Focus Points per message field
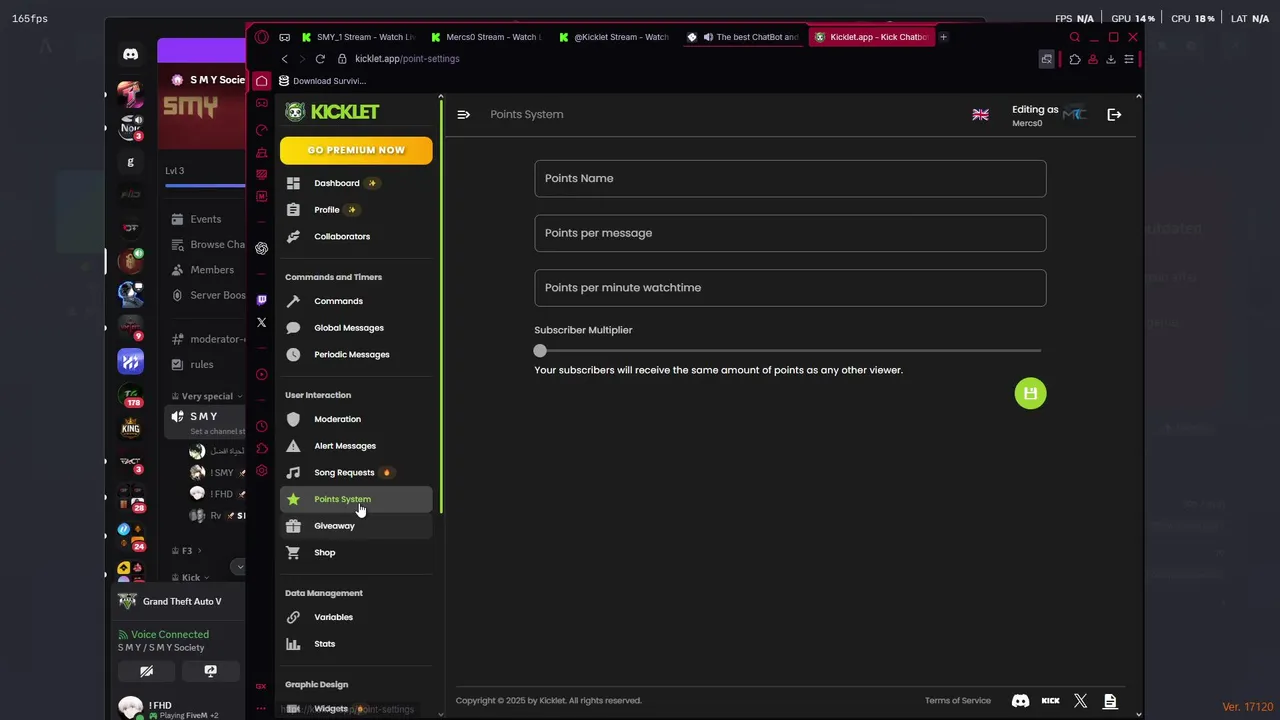This screenshot has height=720, width=1280. 790,233
